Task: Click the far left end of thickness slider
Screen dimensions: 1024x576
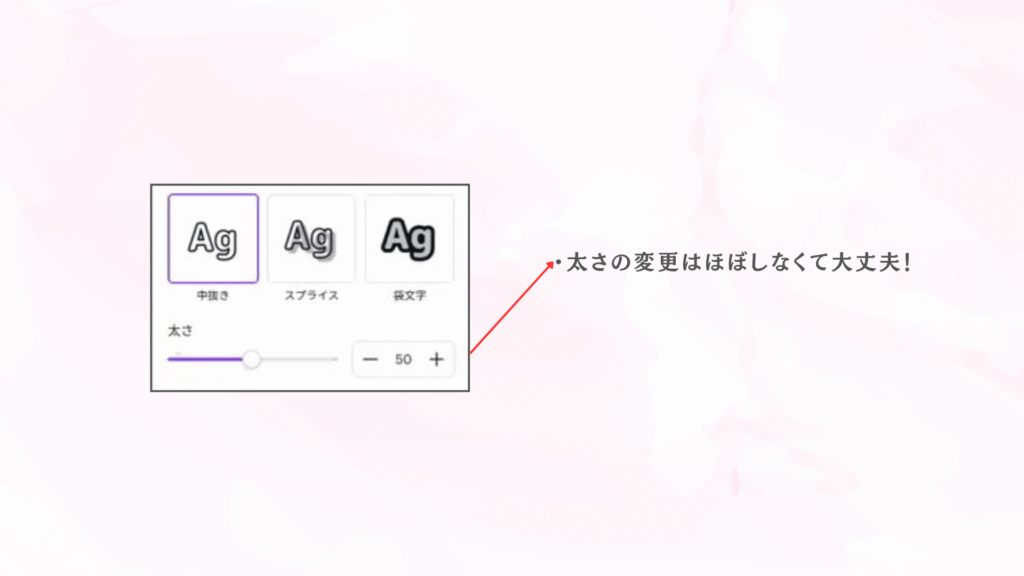Action: (x=169, y=359)
